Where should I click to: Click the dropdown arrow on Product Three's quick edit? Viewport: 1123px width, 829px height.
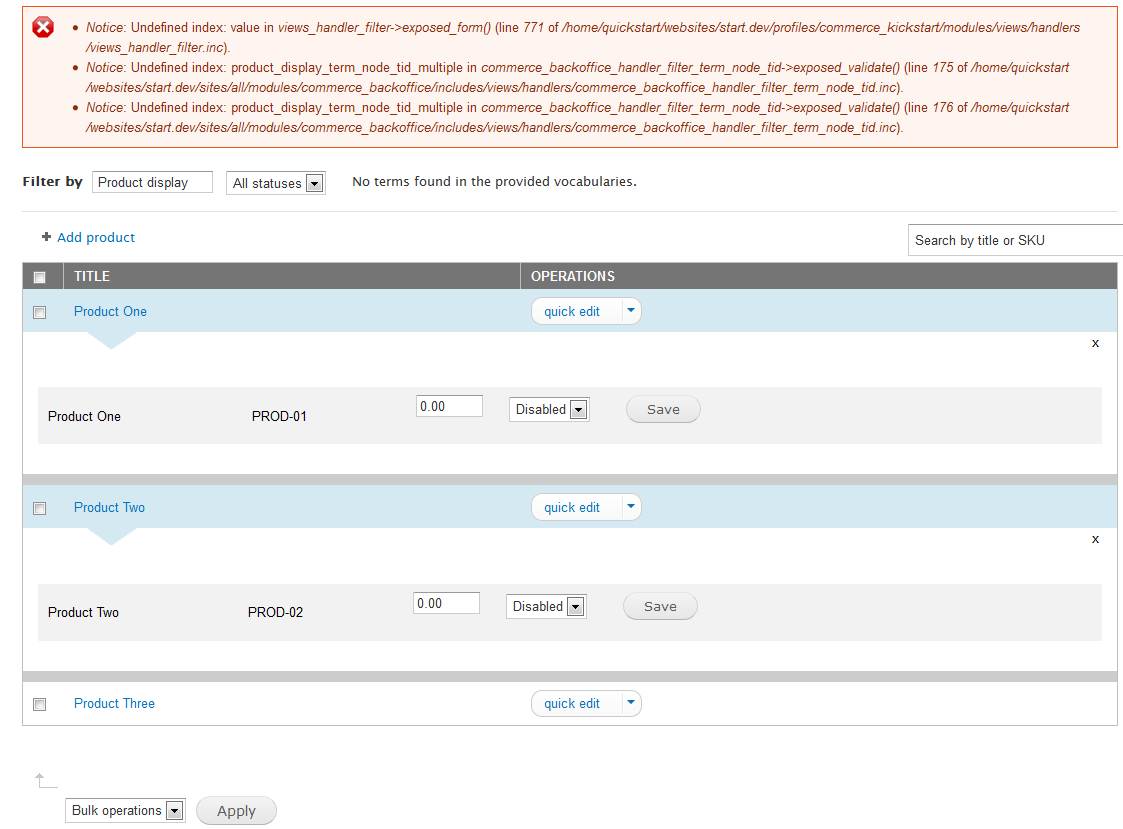pos(631,703)
